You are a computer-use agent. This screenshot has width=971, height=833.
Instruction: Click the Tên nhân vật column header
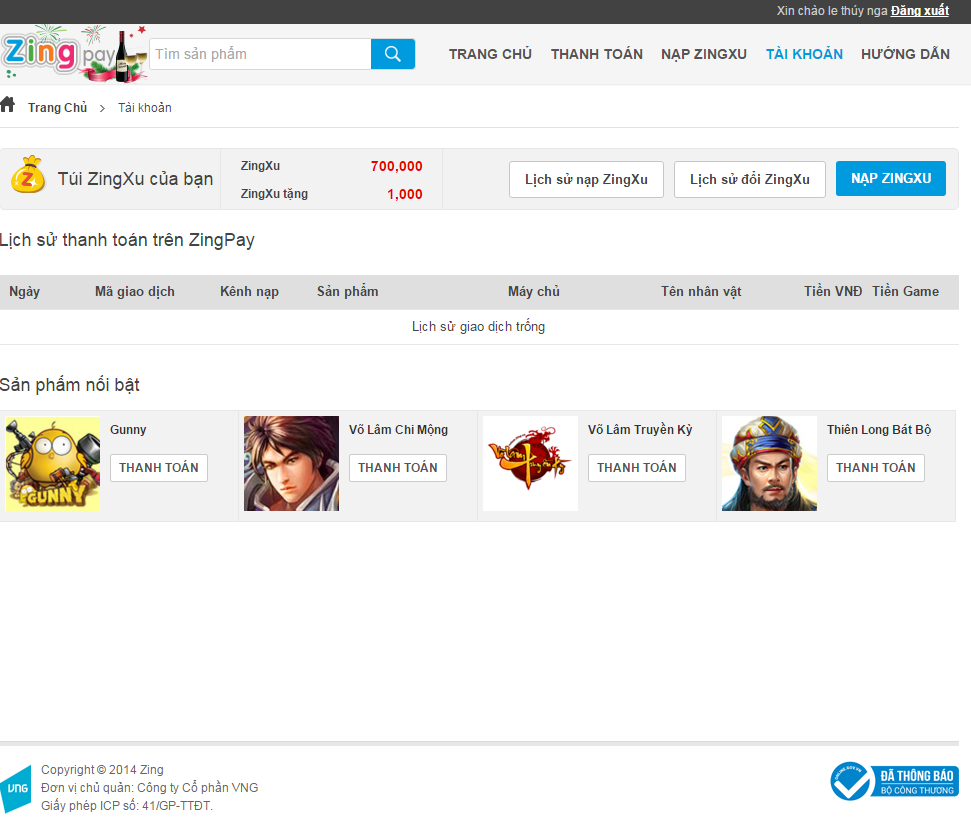click(x=701, y=292)
